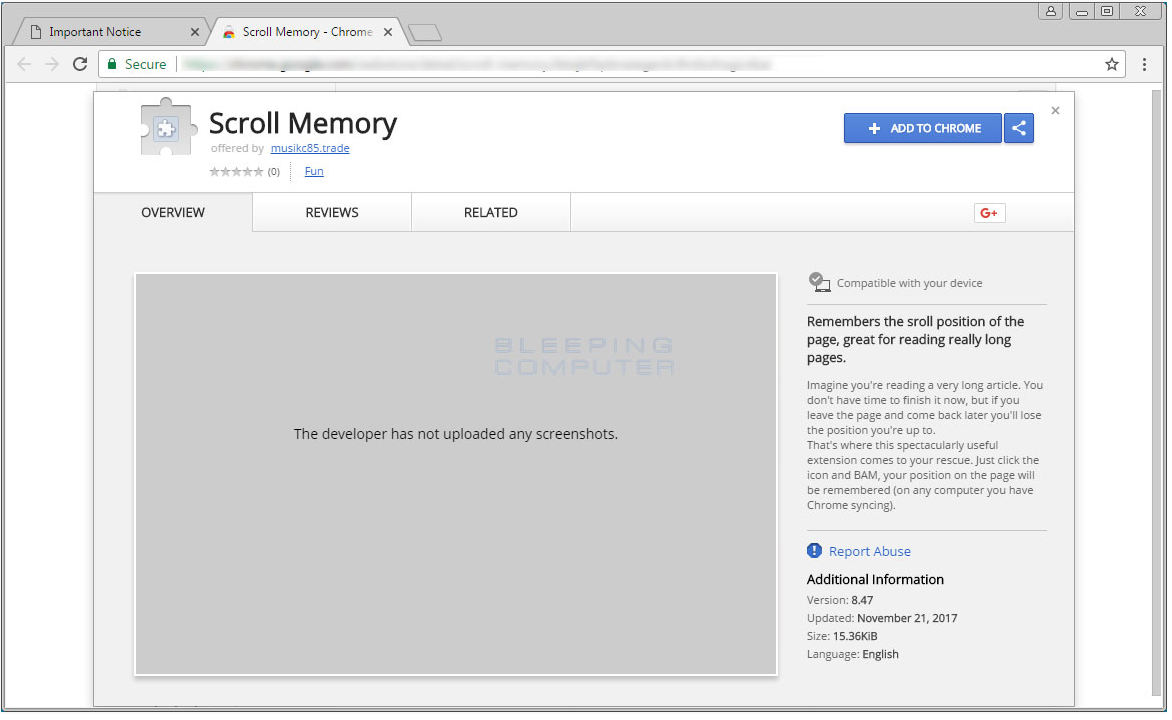This screenshot has height=720, width=1172.
Task: Open the Fun category link
Action: pos(314,171)
